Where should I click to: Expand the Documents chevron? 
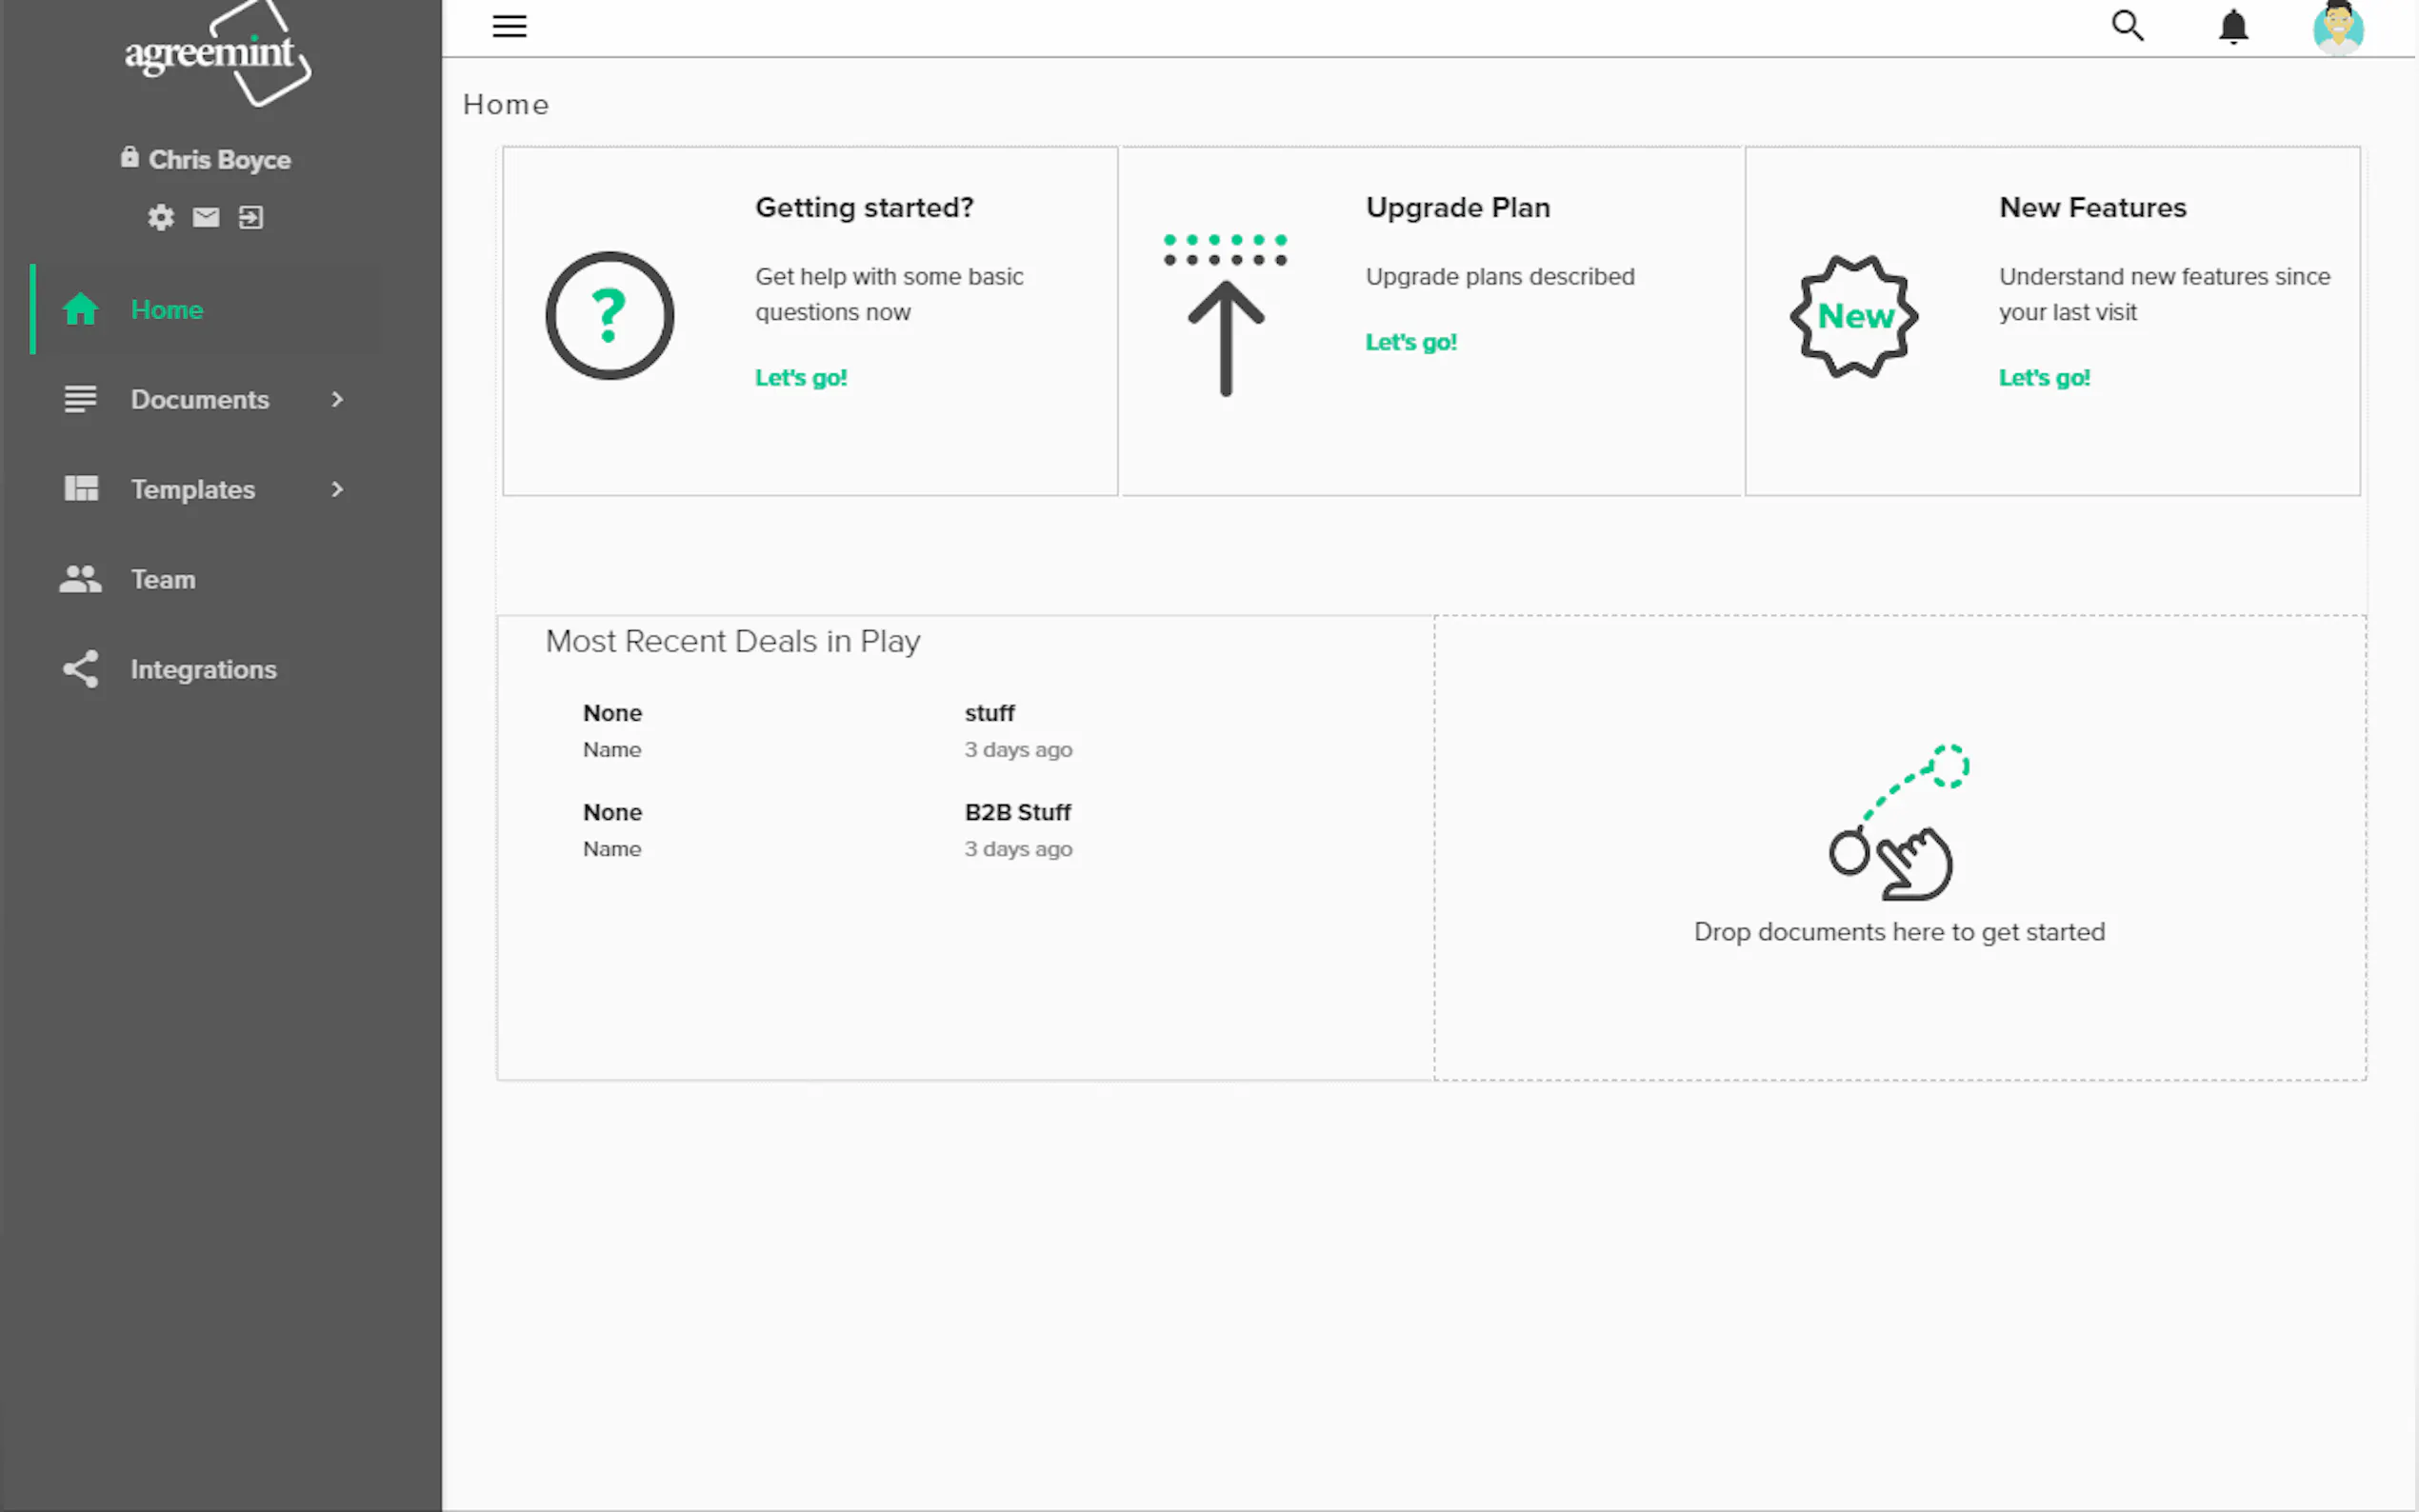pos(337,399)
